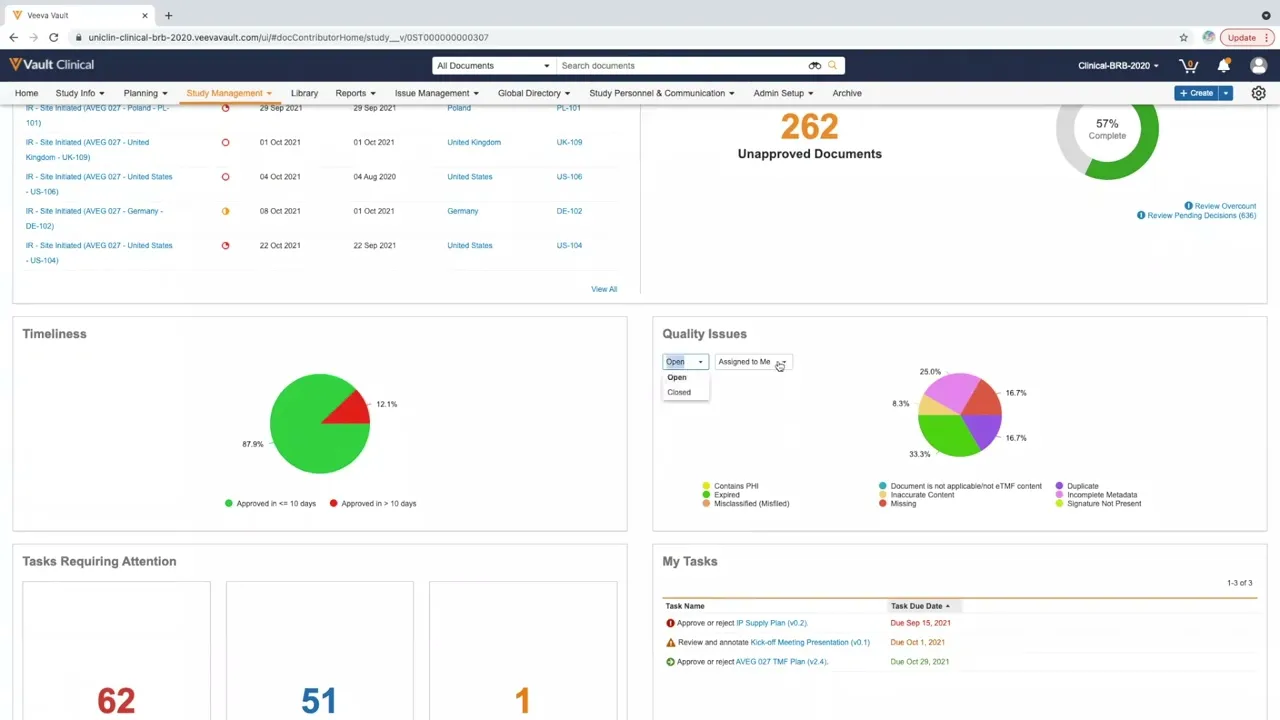Open the Admin Setup menu
This screenshot has height=720, width=1280.
pyautogui.click(x=783, y=93)
